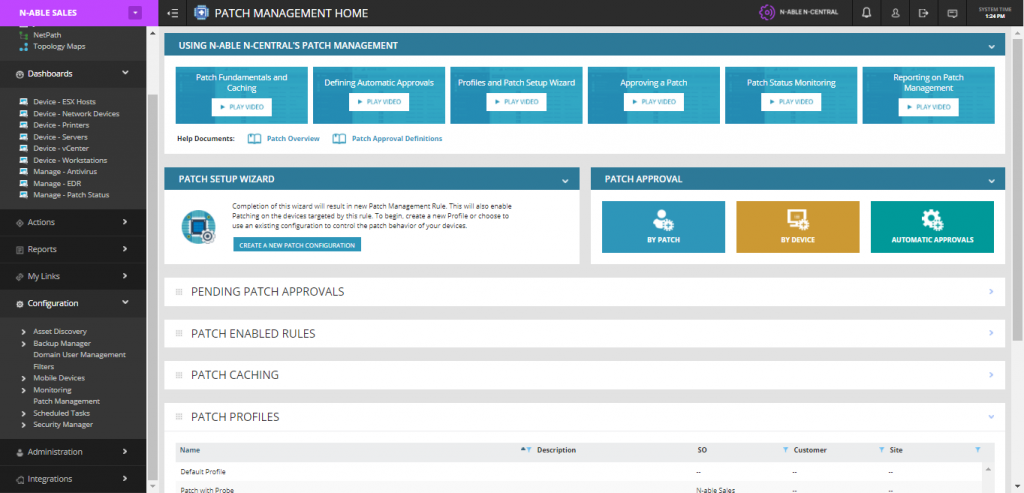Click drag handle icon of Patch Caching
The width and height of the screenshot is (1024, 493).
(x=179, y=375)
